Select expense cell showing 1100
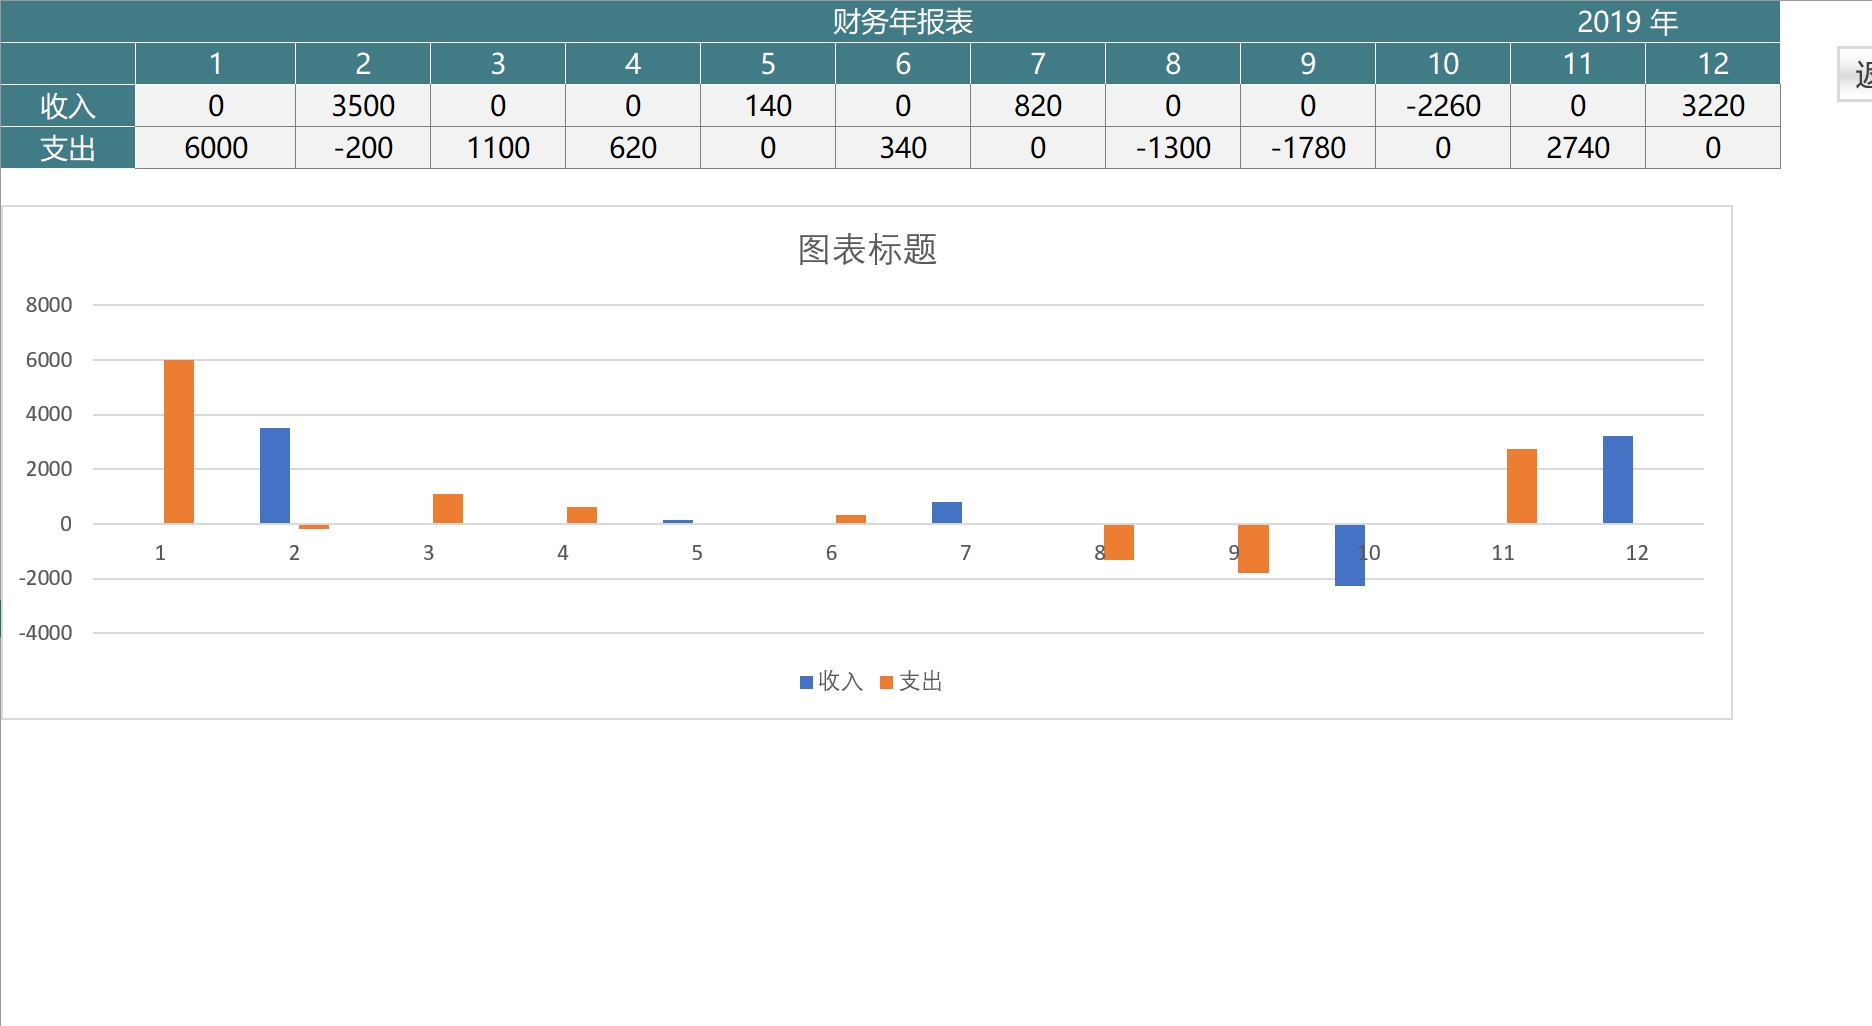1872x1026 pixels. pos(498,148)
